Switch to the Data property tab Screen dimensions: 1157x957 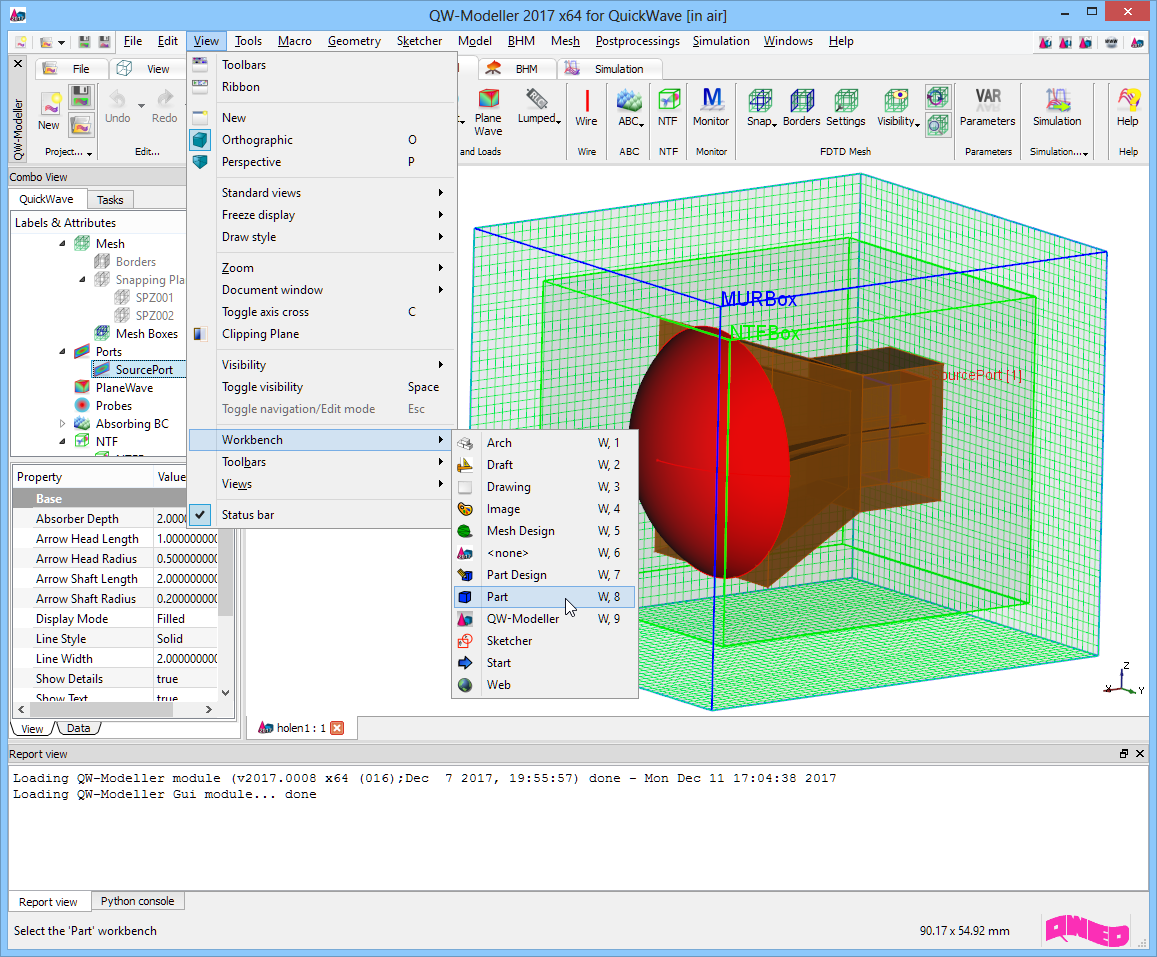(78, 728)
